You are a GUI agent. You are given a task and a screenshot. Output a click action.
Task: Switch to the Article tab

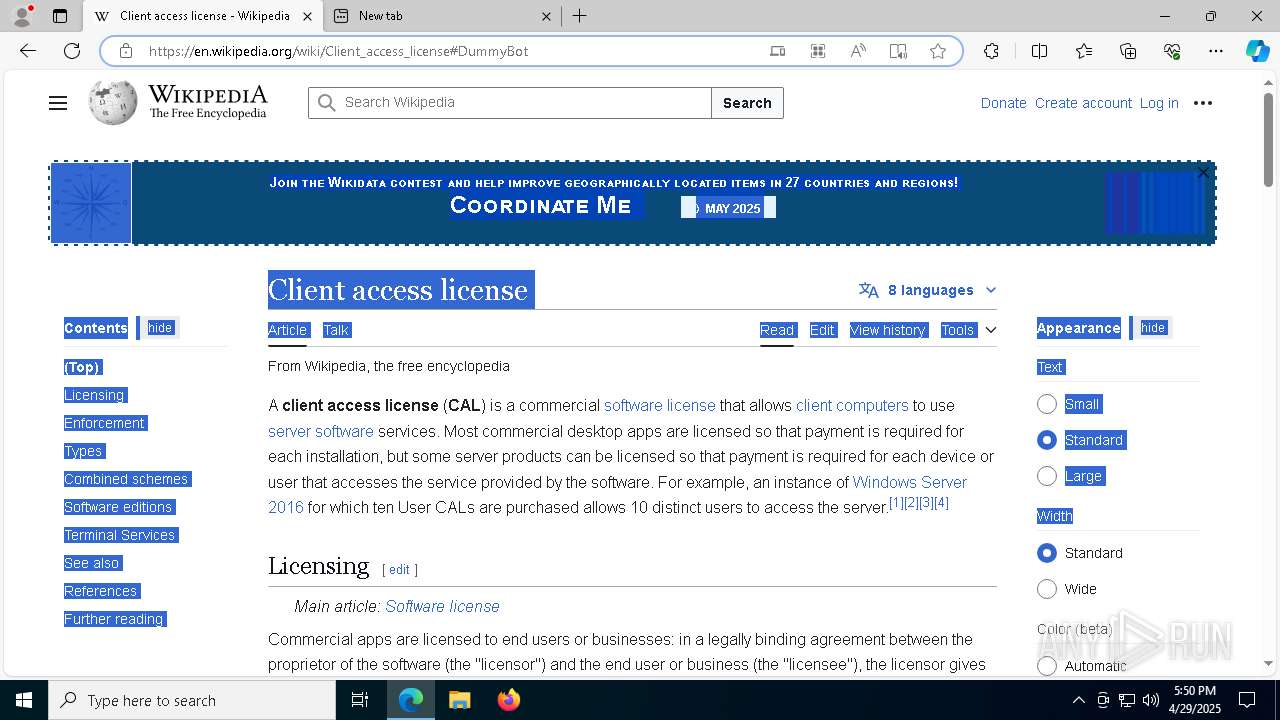[x=287, y=330]
